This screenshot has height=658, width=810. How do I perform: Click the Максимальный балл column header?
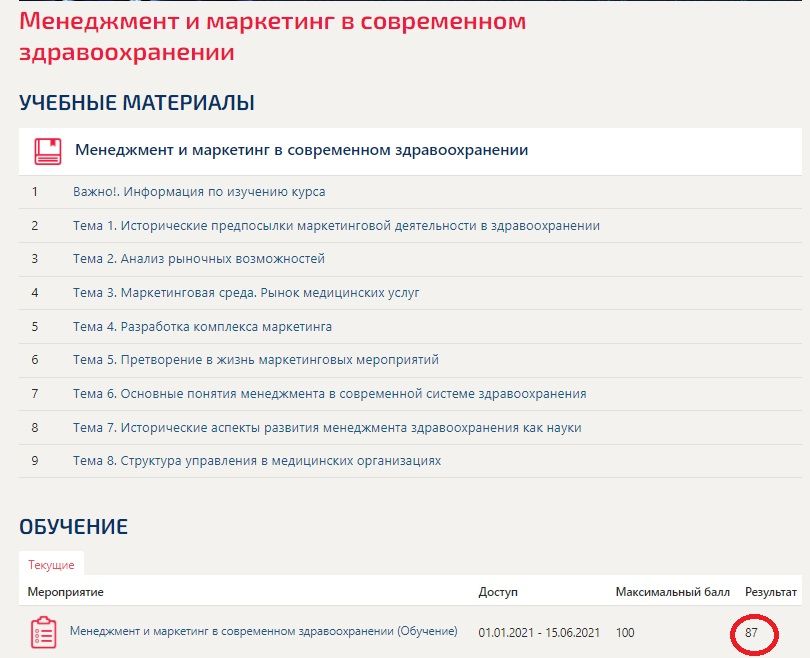point(673,592)
